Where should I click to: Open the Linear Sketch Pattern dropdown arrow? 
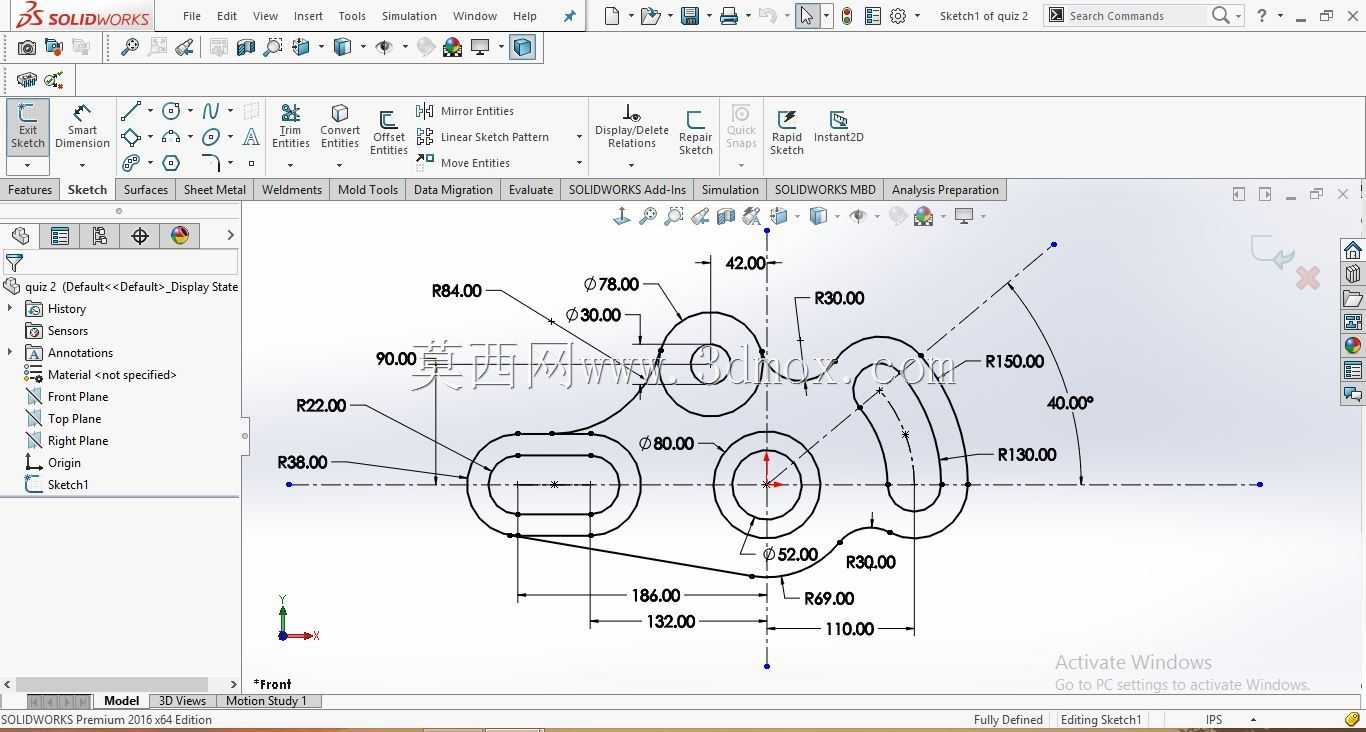tap(579, 137)
